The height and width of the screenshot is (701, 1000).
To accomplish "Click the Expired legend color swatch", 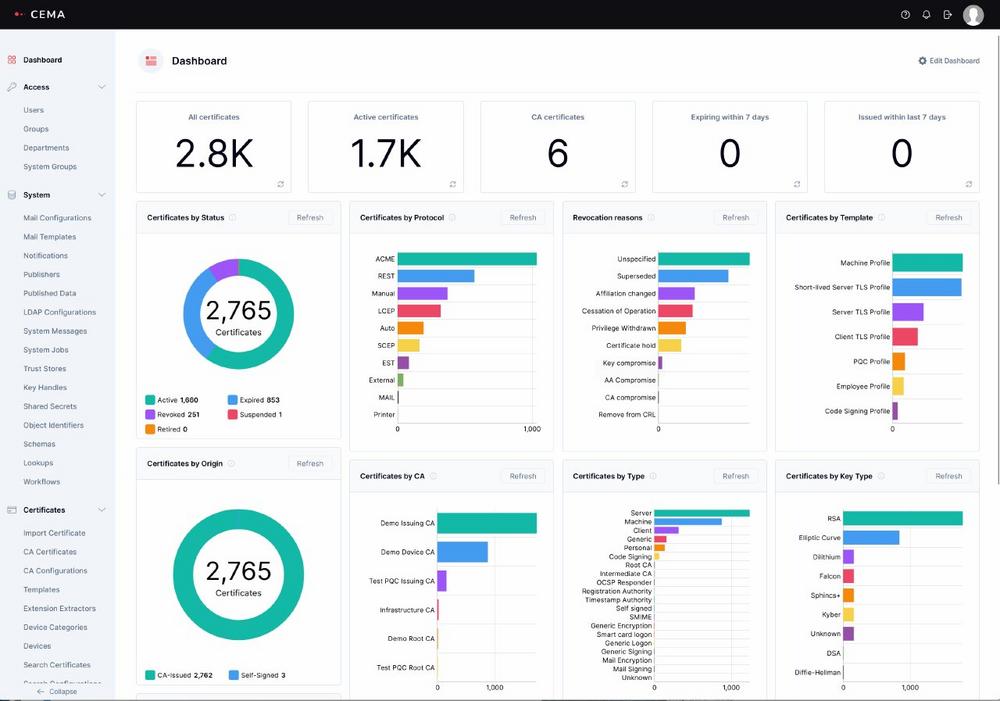I will point(233,400).
